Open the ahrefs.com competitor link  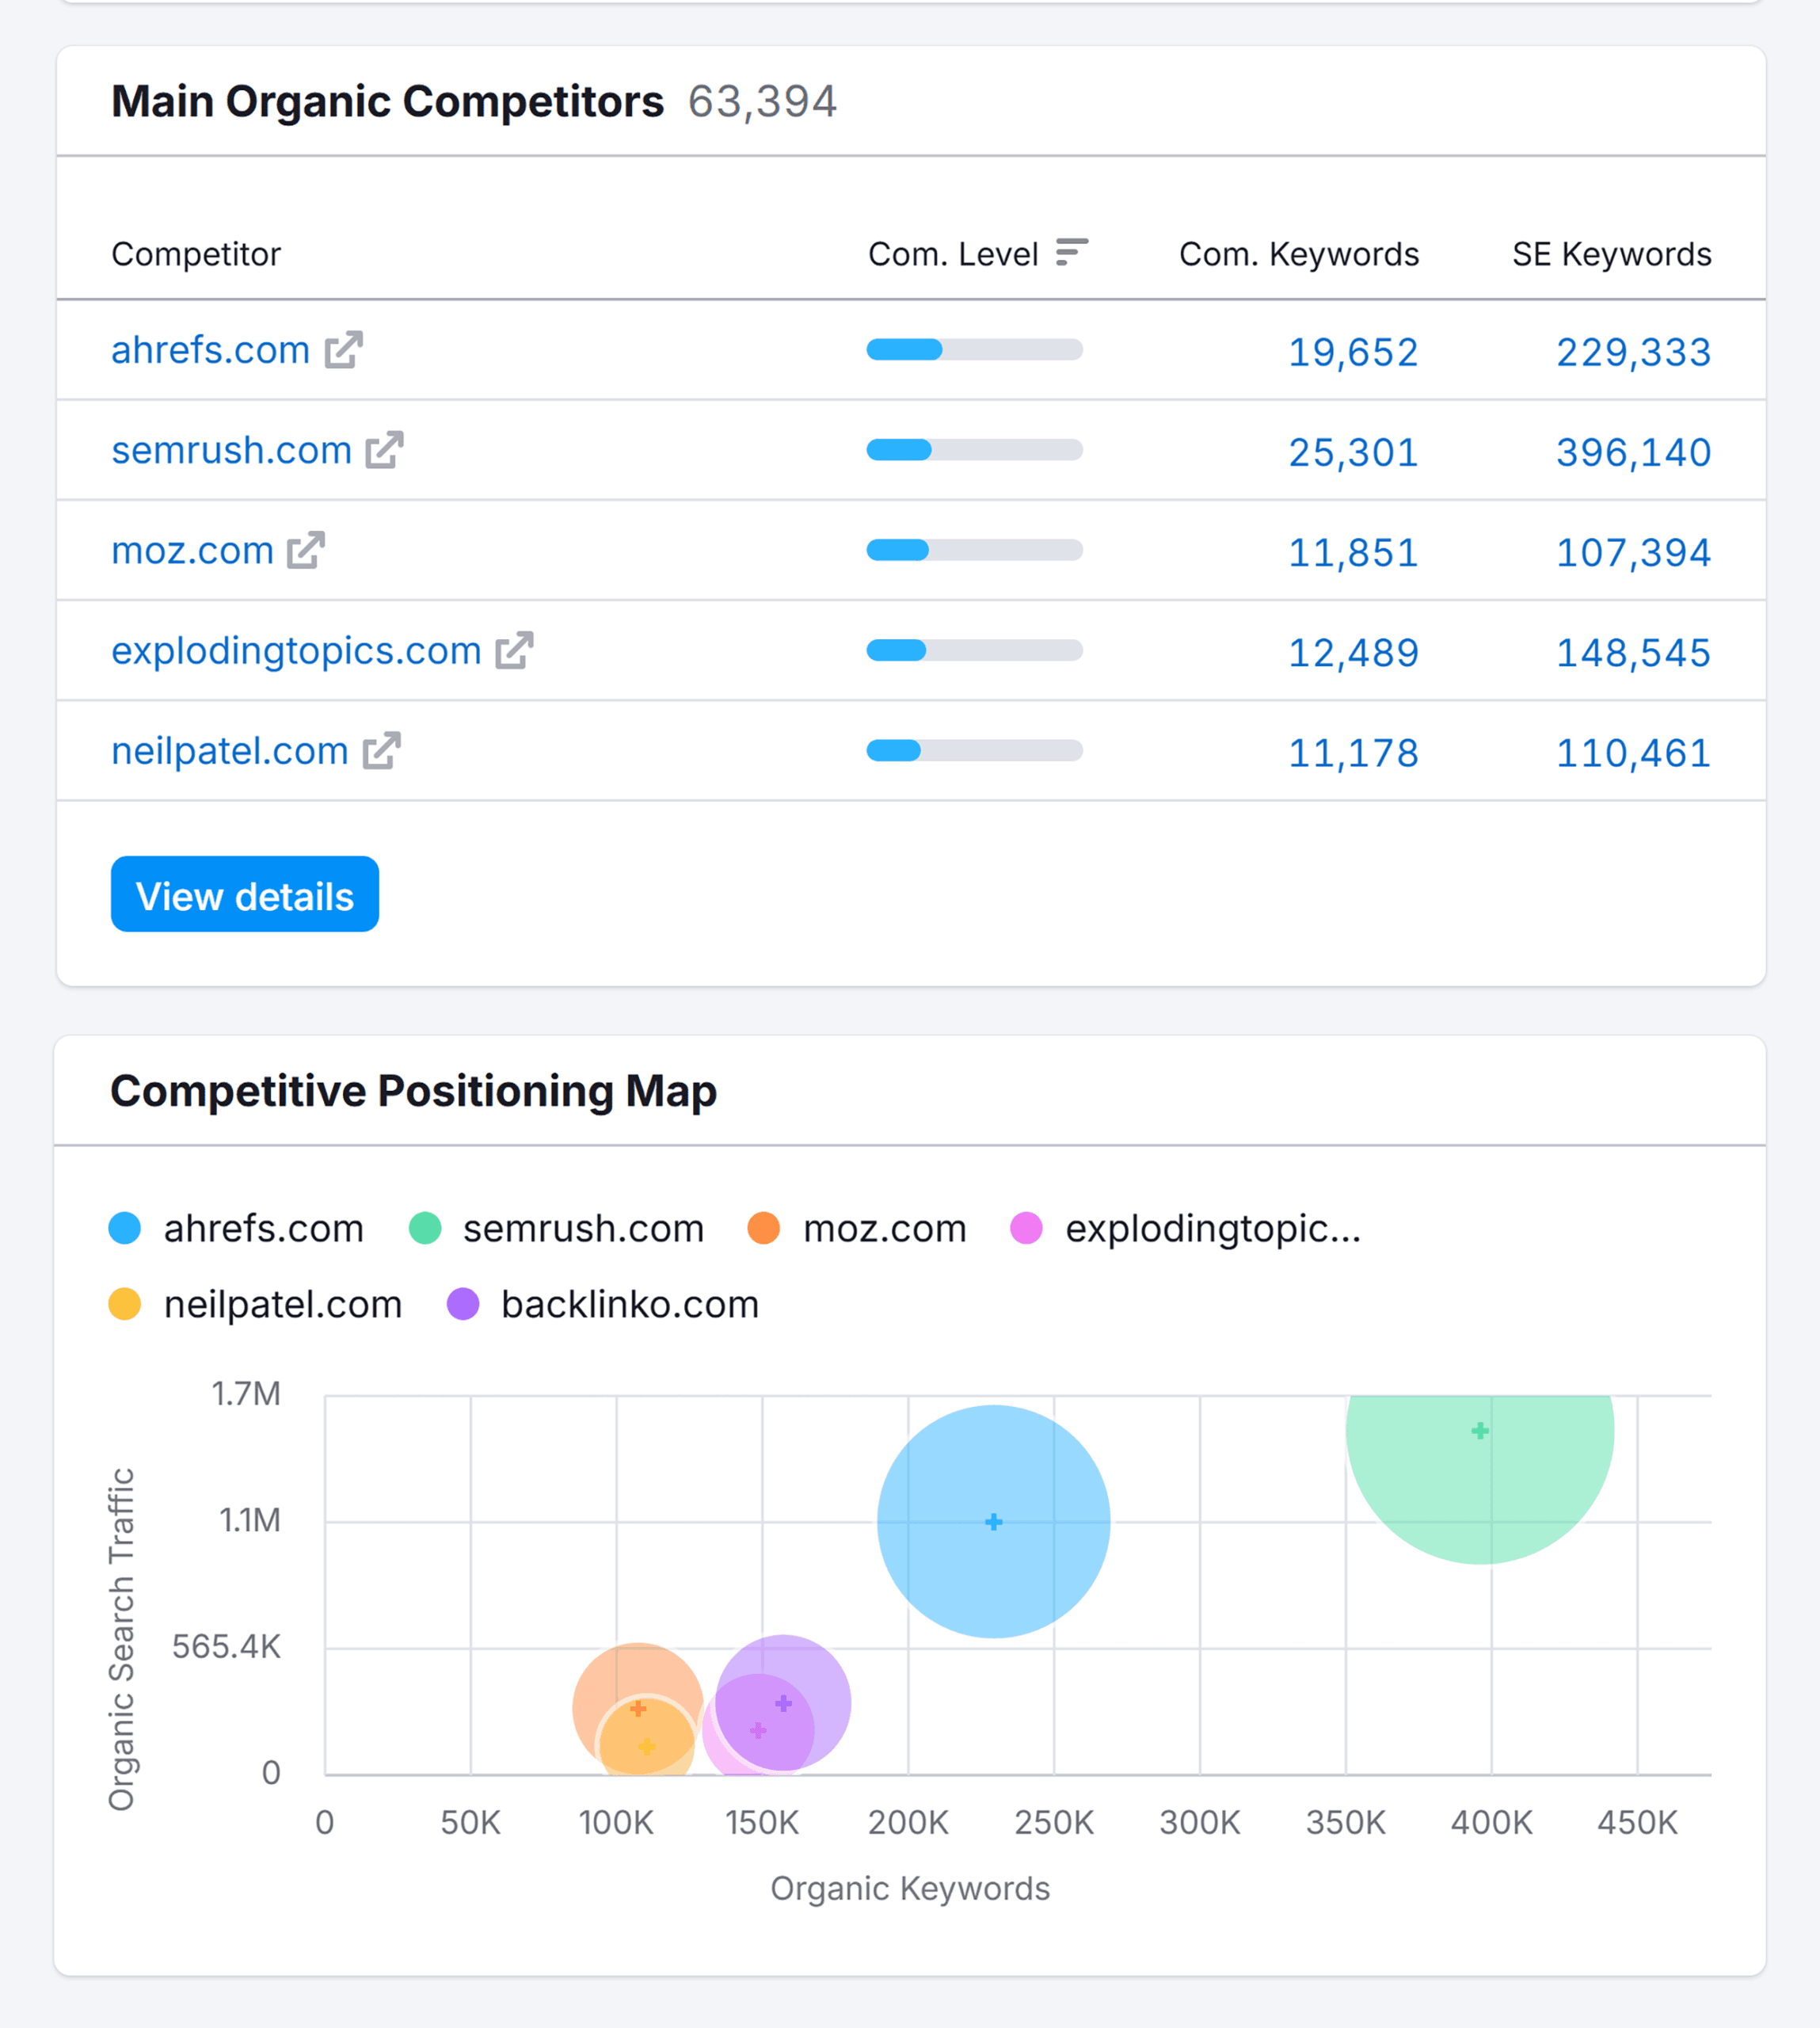(x=211, y=350)
